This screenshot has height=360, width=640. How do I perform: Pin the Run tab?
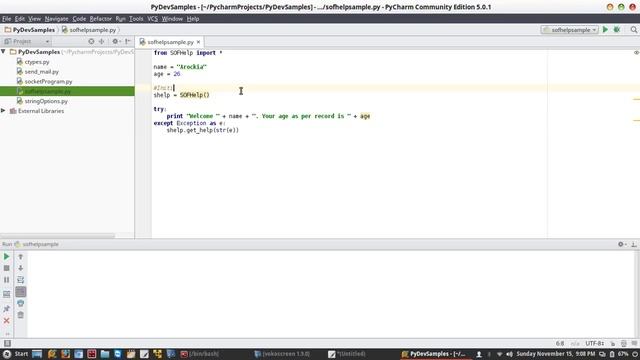pyautogui.click(x=7, y=308)
